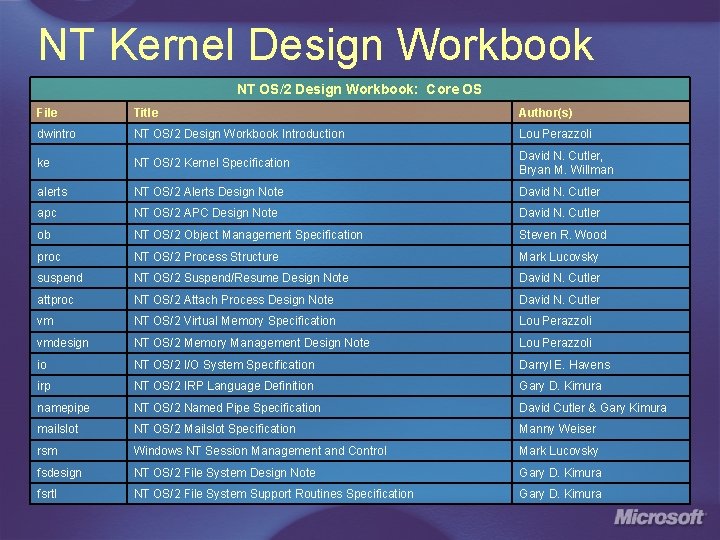
Task: Click the slide title 'NT Kernel Design Workbook'
Action: [x=316, y=45]
